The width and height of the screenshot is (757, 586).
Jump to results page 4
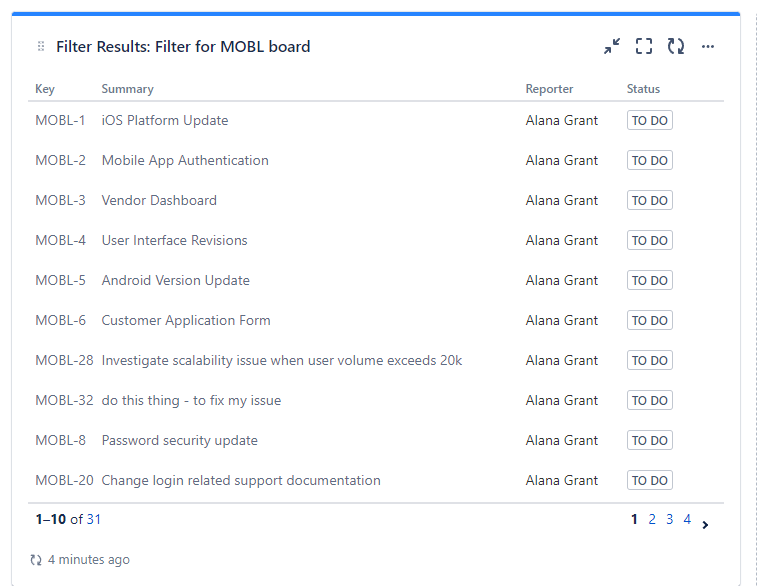(687, 519)
